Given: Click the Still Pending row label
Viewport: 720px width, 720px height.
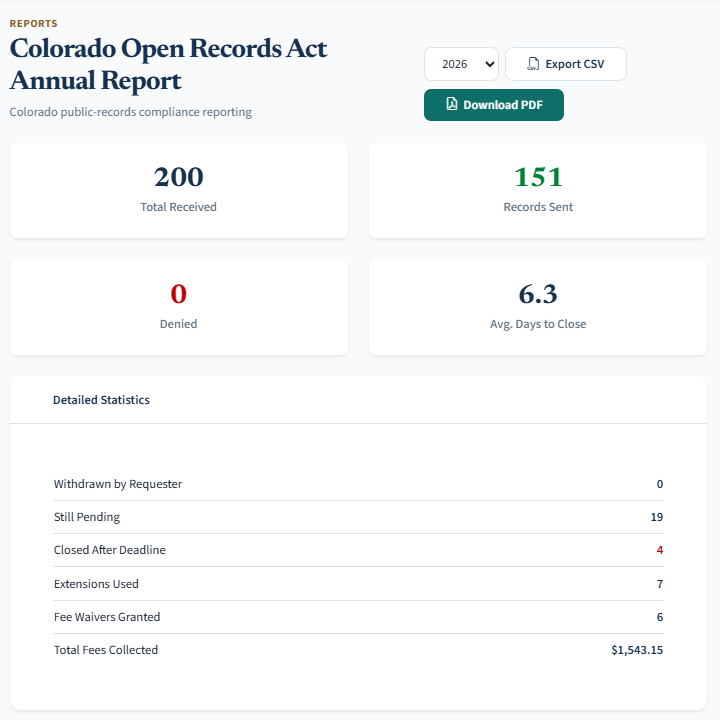Looking at the screenshot, I should pos(87,517).
